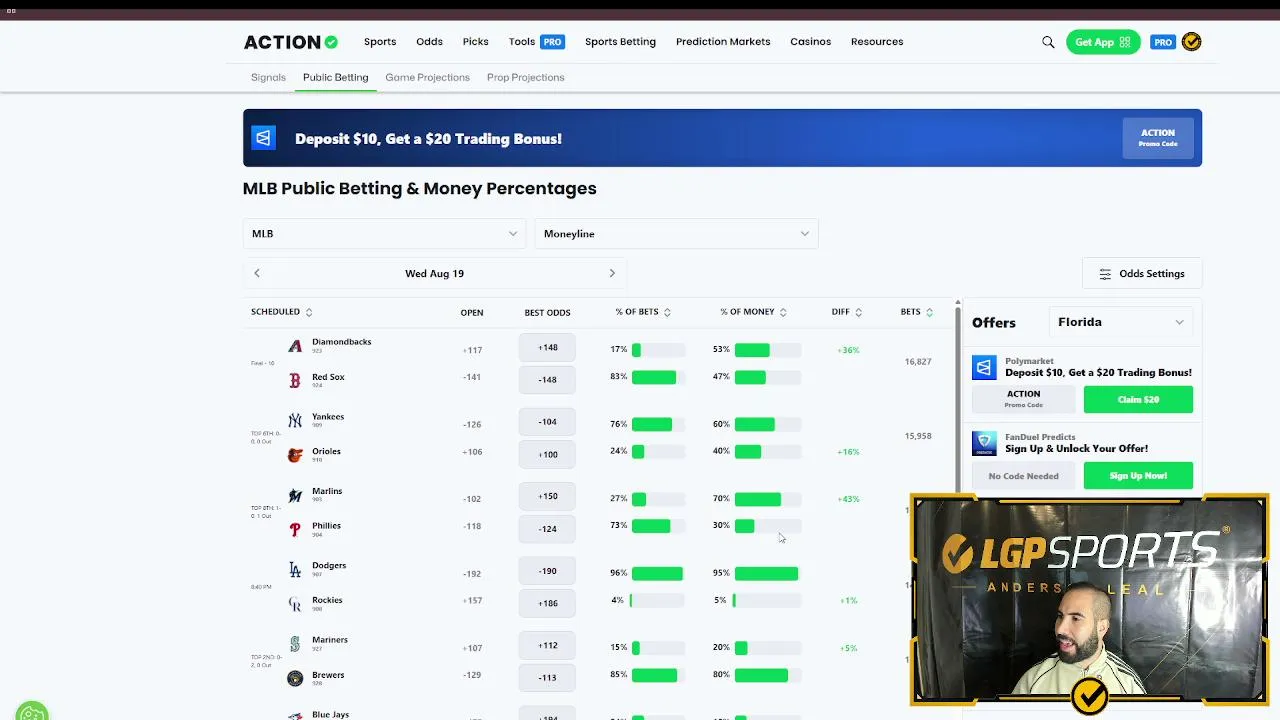The width and height of the screenshot is (1280, 720).
Task: Select Marlins +150 best odds
Action: pyautogui.click(x=547, y=497)
